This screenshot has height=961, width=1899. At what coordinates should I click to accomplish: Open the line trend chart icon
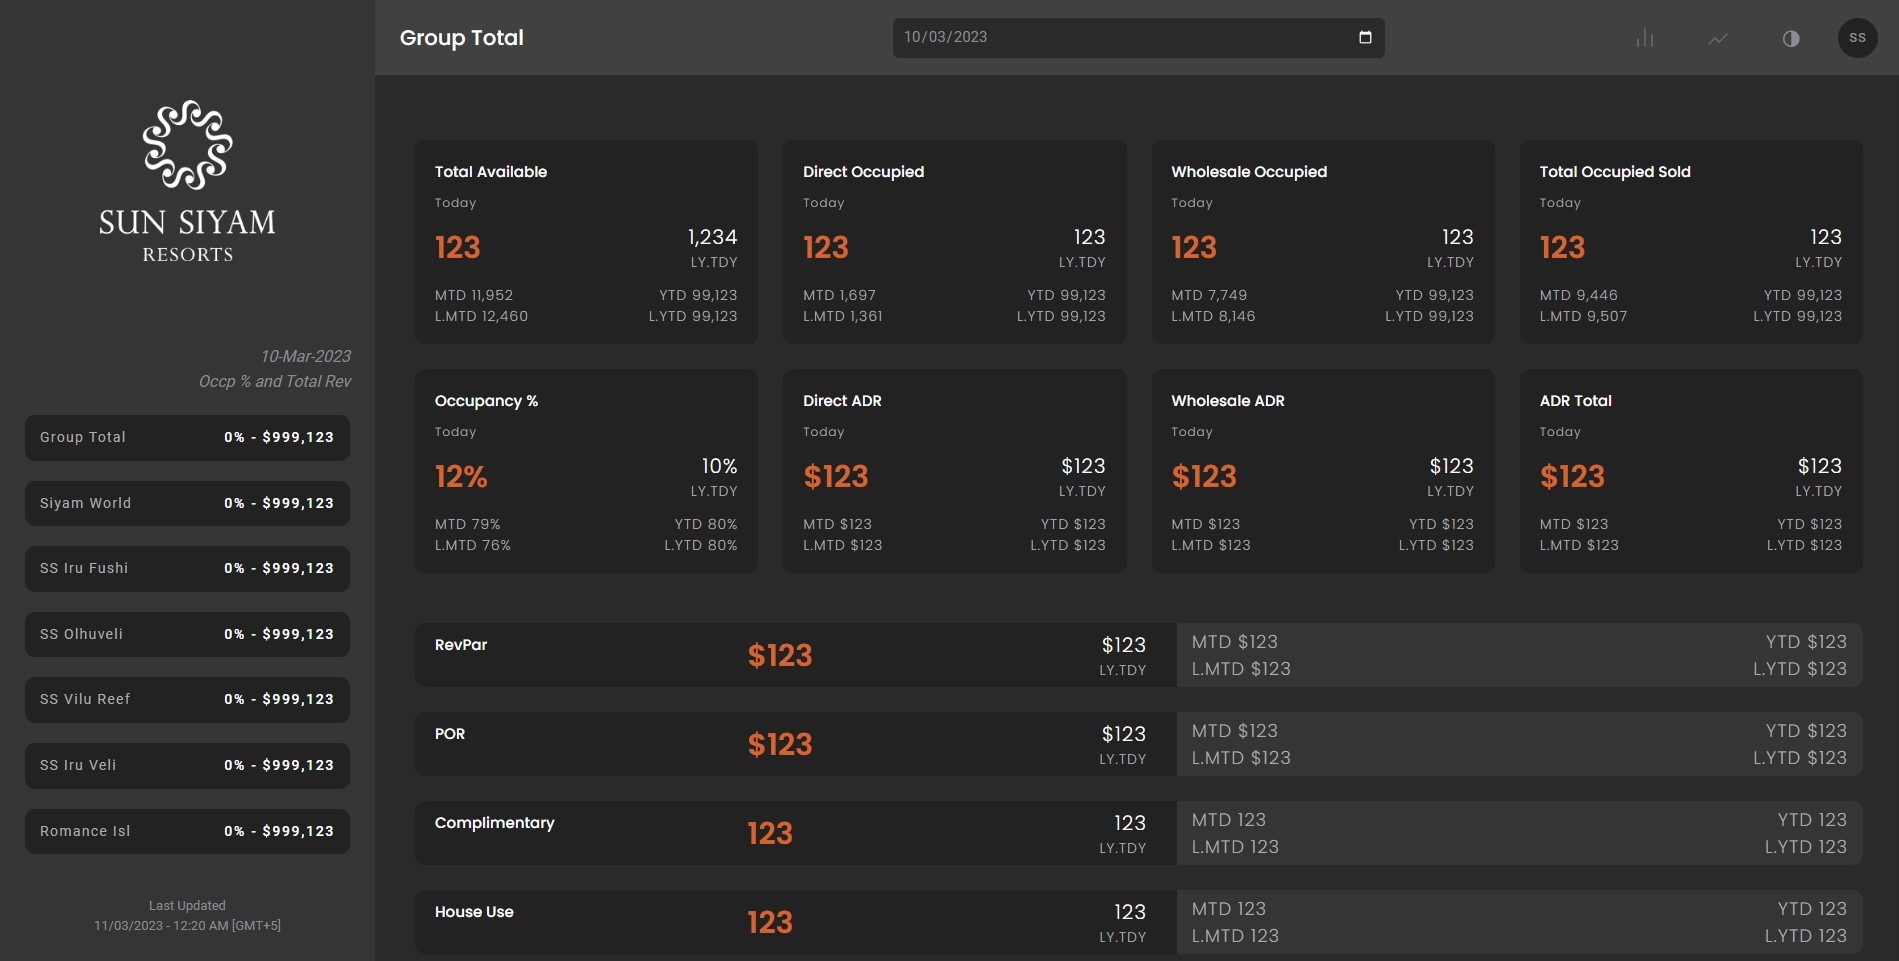tap(1718, 38)
